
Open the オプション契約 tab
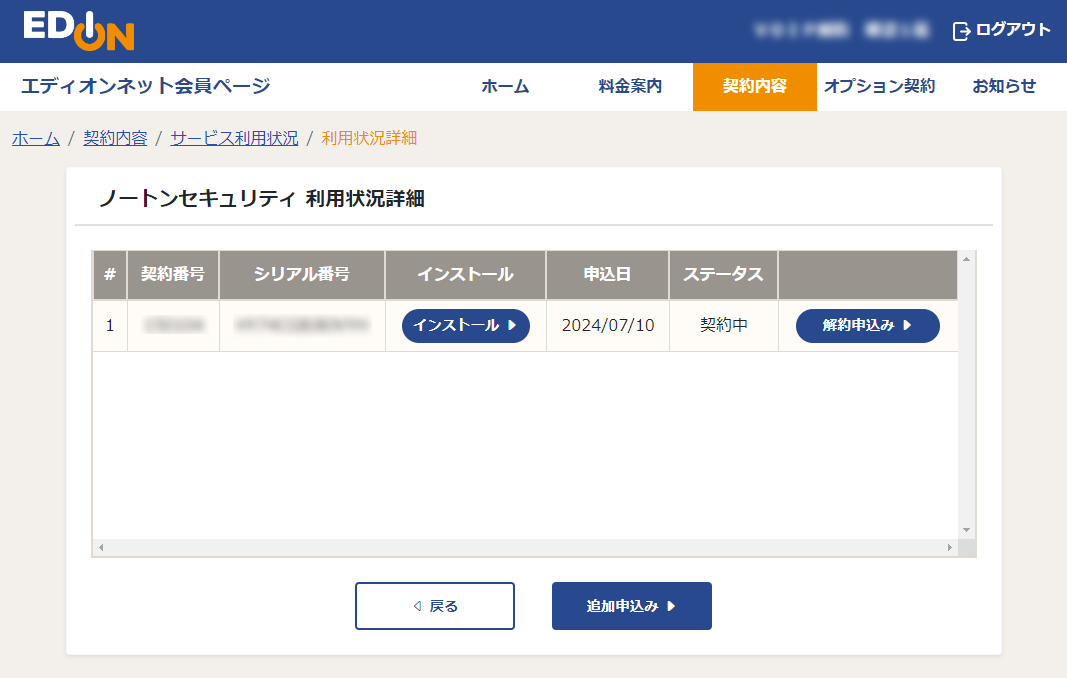tap(880, 87)
